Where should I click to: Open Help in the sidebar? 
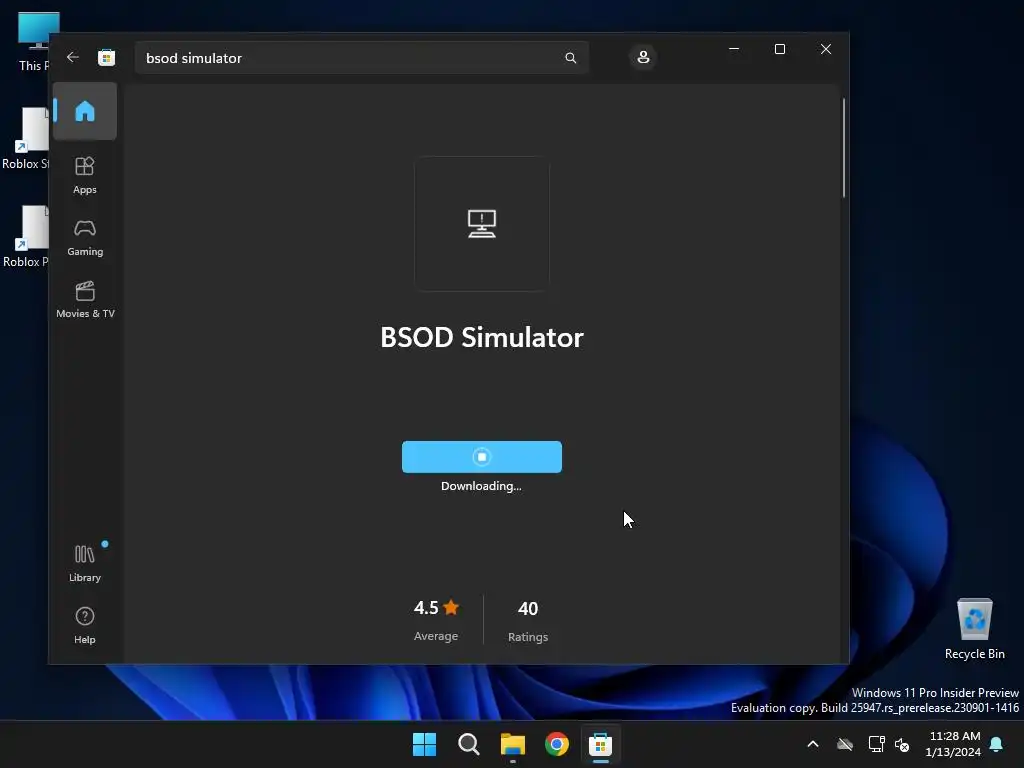[85, 626]
